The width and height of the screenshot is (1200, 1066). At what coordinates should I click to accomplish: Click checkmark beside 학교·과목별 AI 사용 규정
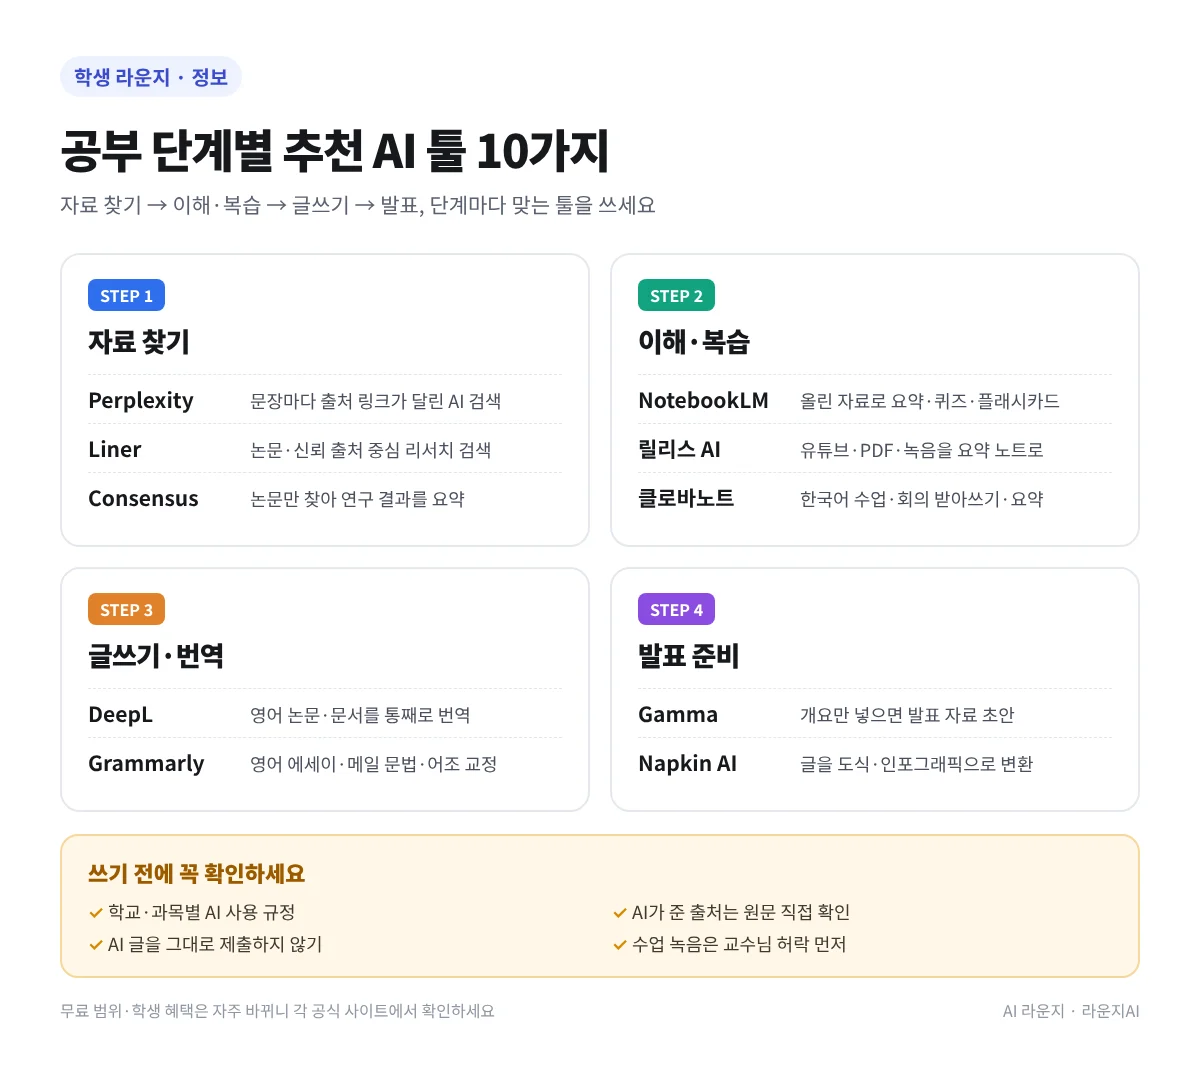click(96, 912)
